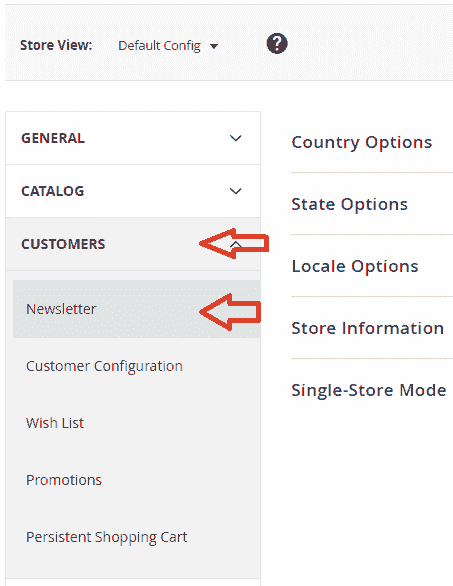Expand the Store Information section
This screenshot has height=586, width=453.
pos(367,328)
